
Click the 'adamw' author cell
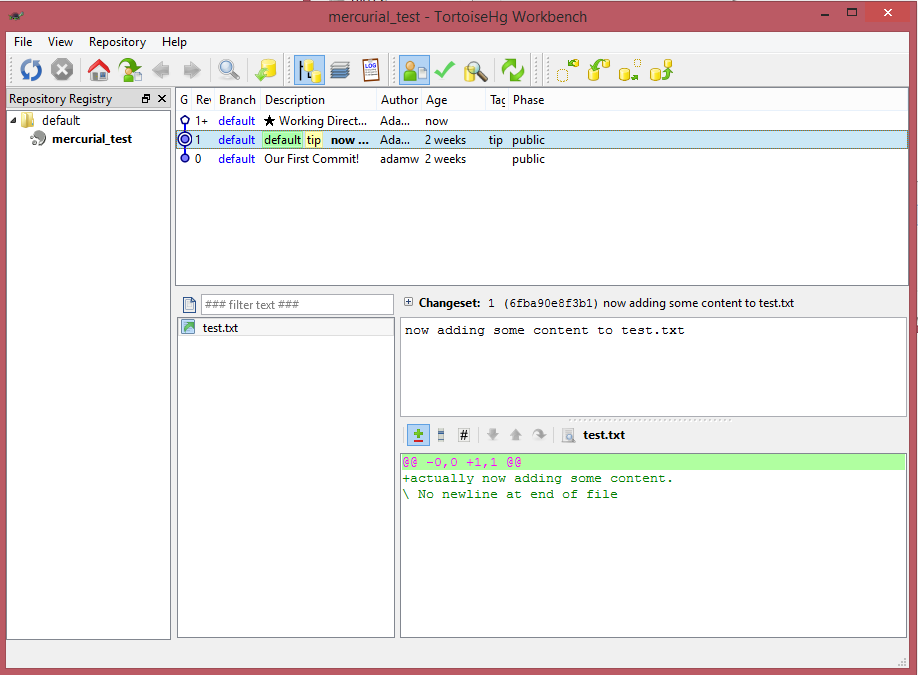[x=399, y=159]
